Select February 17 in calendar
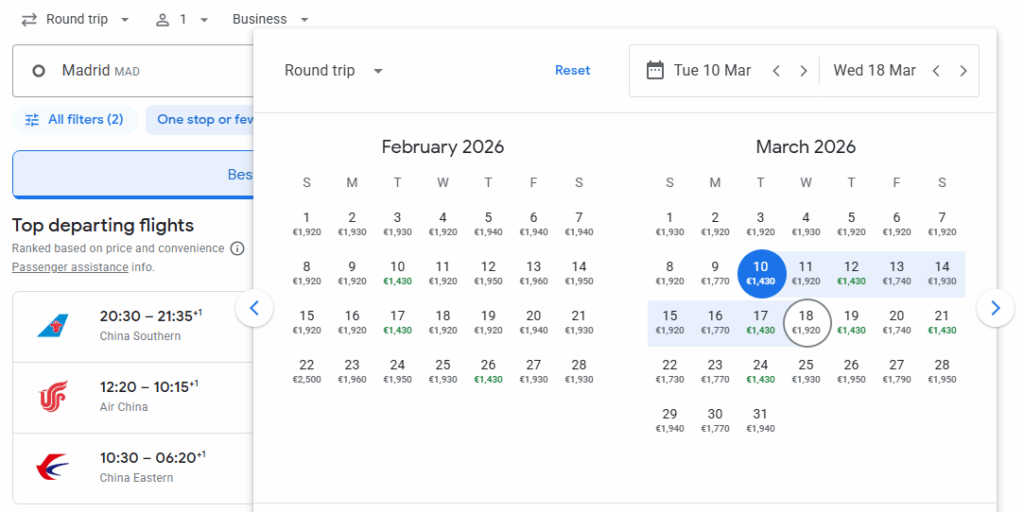1024x512 pixels. pyautogui.click(x=398, y=323)
